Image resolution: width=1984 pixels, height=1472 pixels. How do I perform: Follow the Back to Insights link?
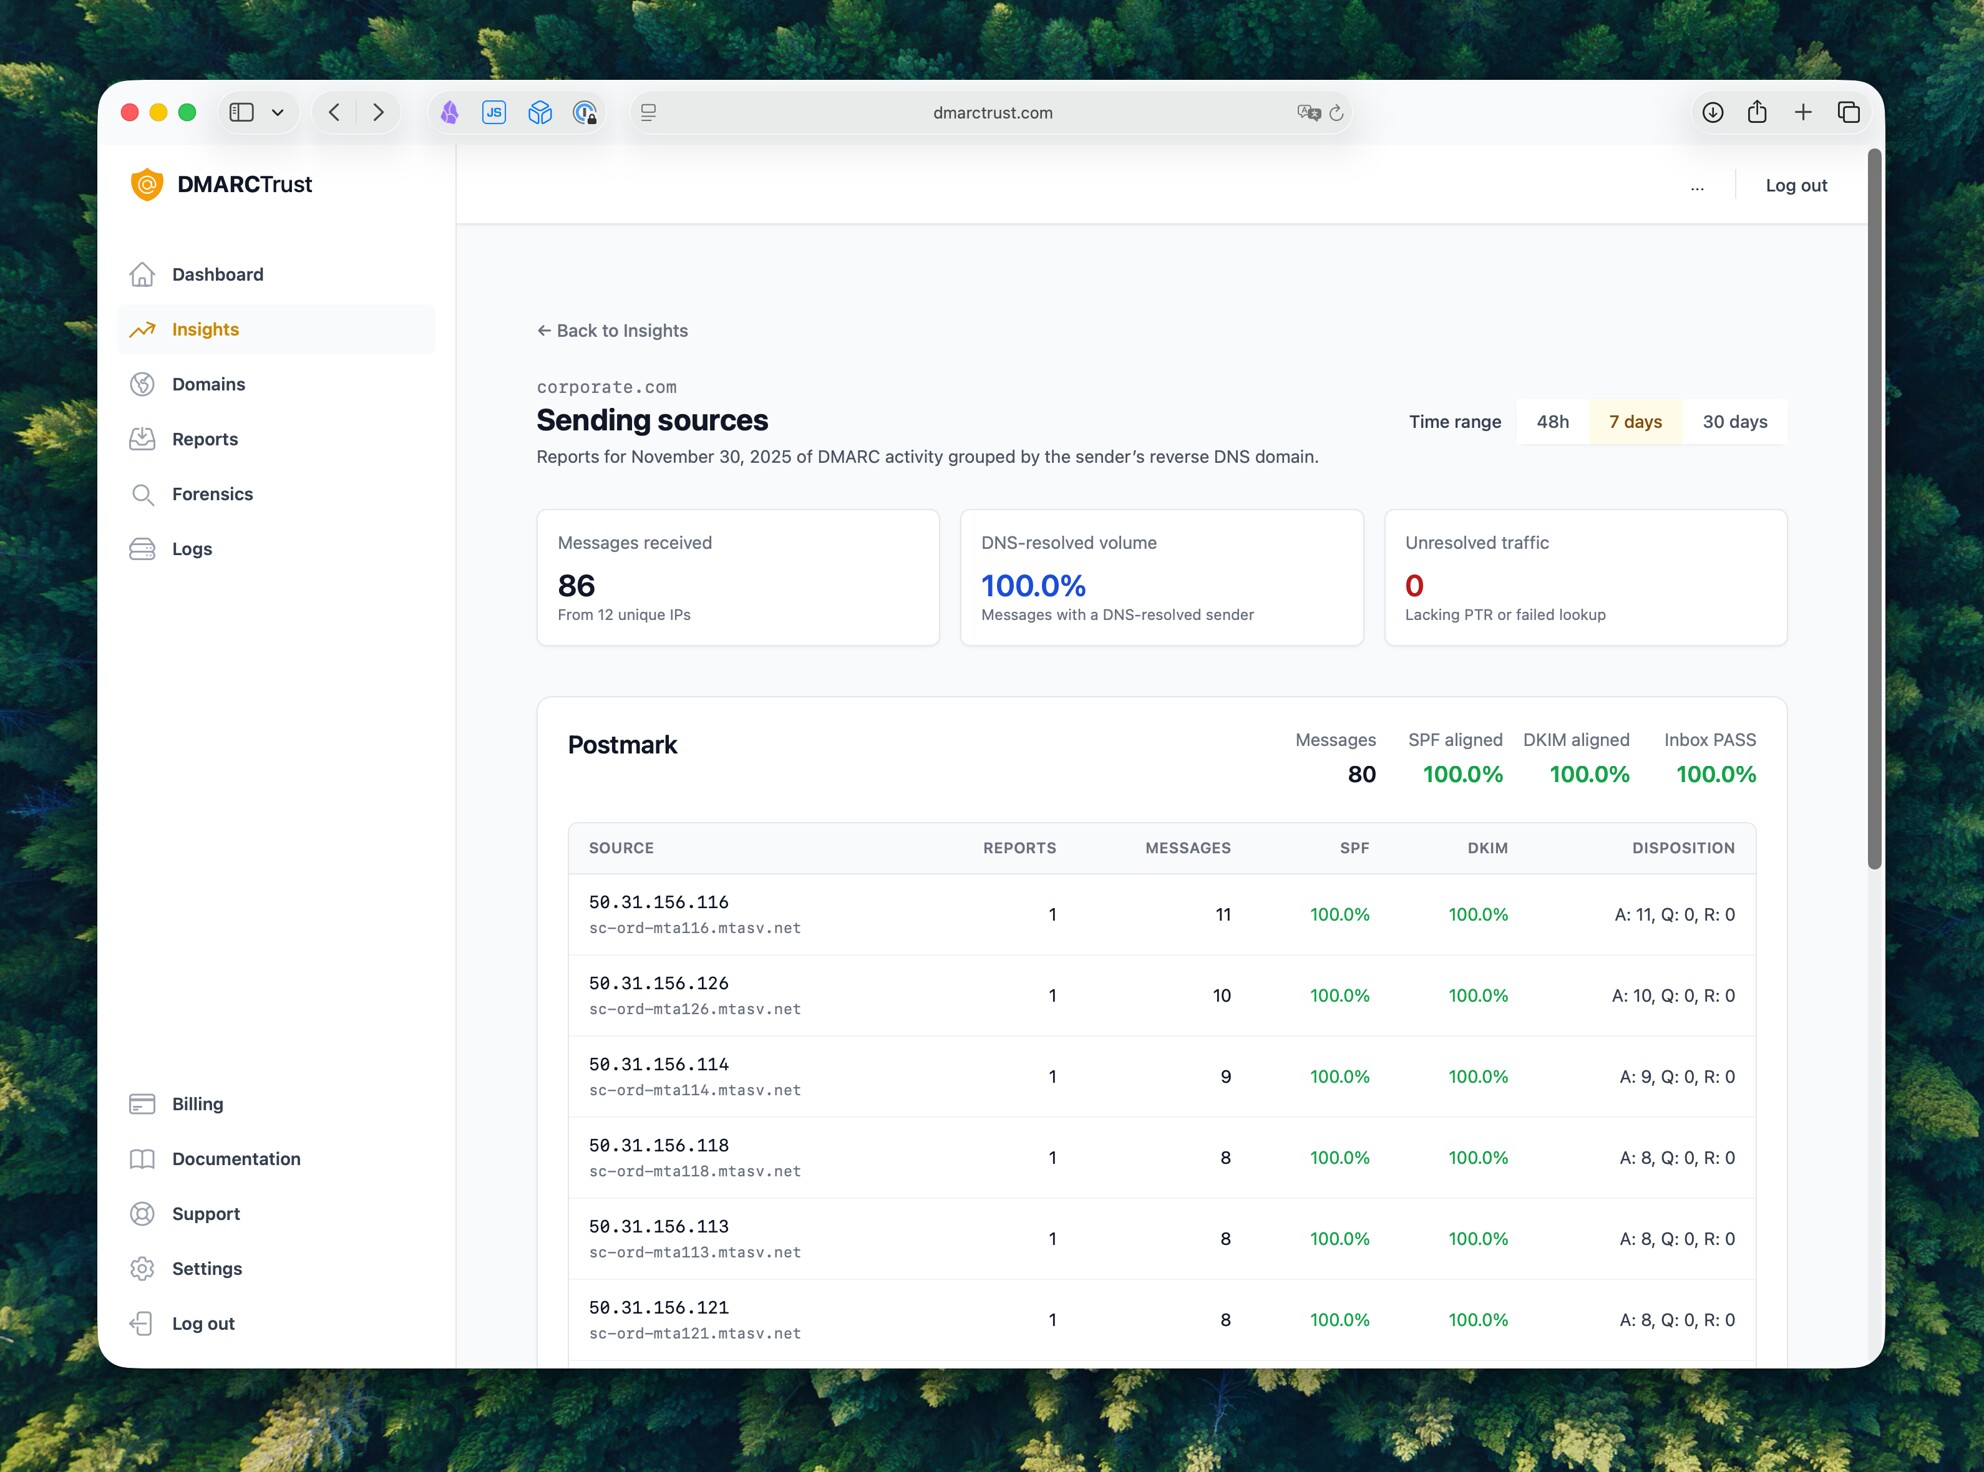coord(612,330)
